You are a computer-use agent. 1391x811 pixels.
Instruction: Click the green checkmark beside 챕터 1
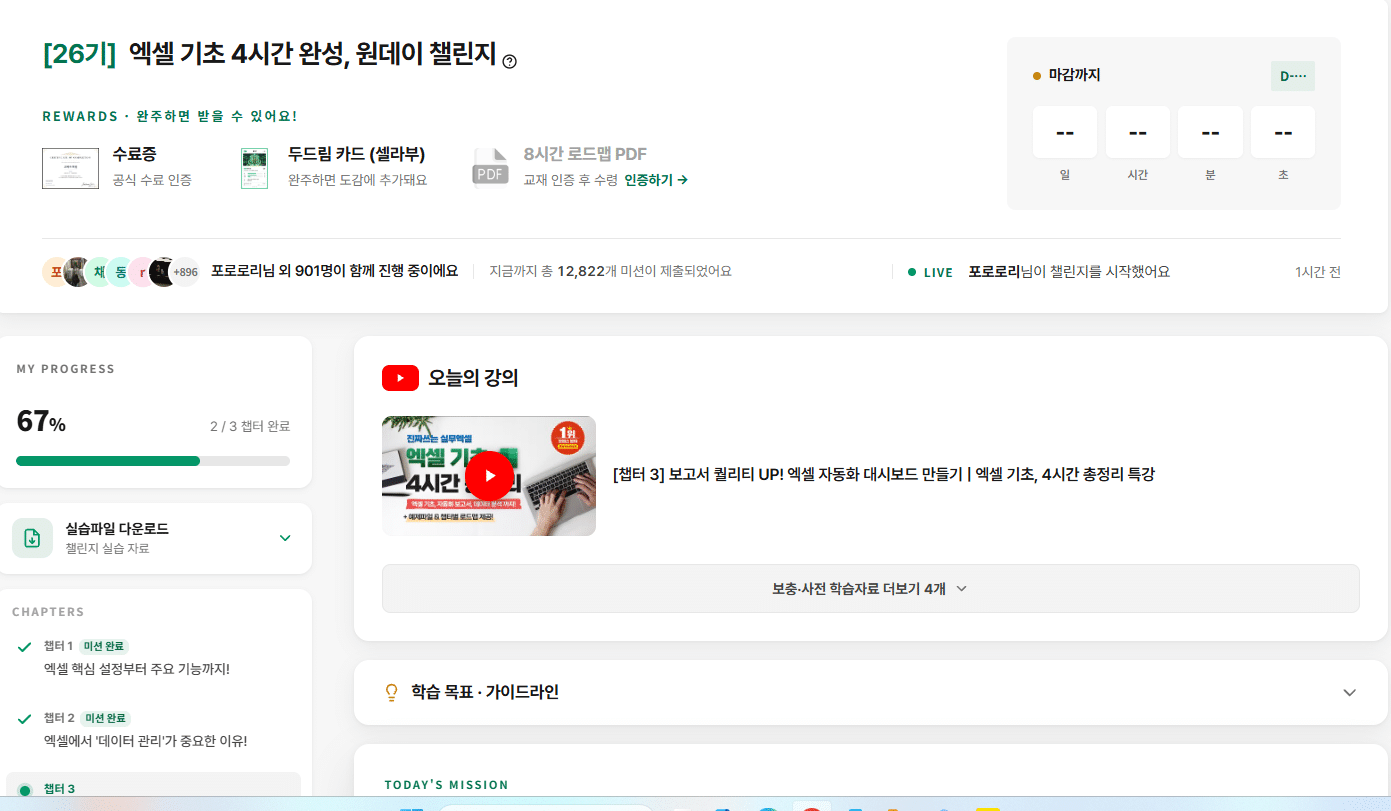25,647
